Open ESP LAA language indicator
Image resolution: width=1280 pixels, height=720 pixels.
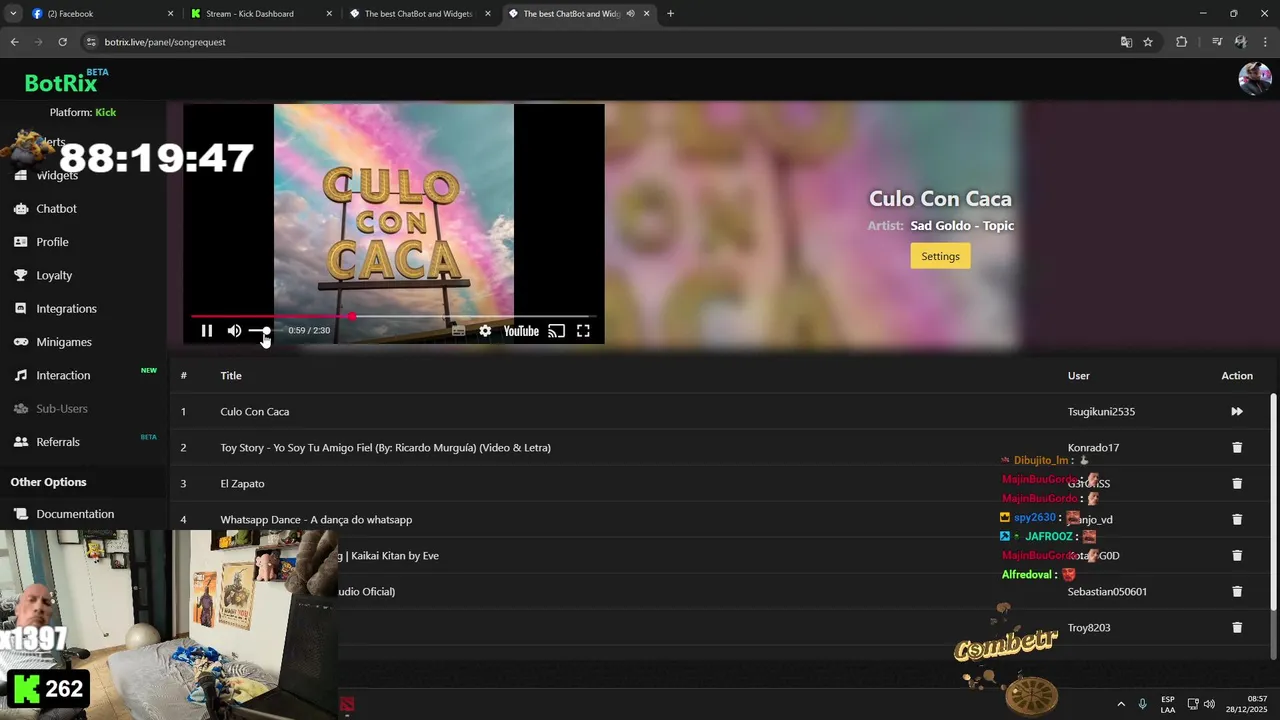pos(1168,704)
